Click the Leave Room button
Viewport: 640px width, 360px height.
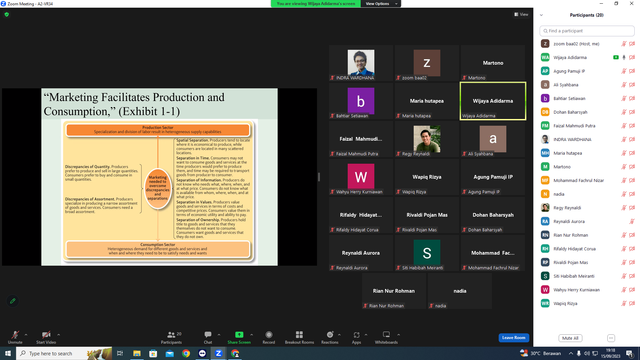pyautogui.click(x=513, y=338)
